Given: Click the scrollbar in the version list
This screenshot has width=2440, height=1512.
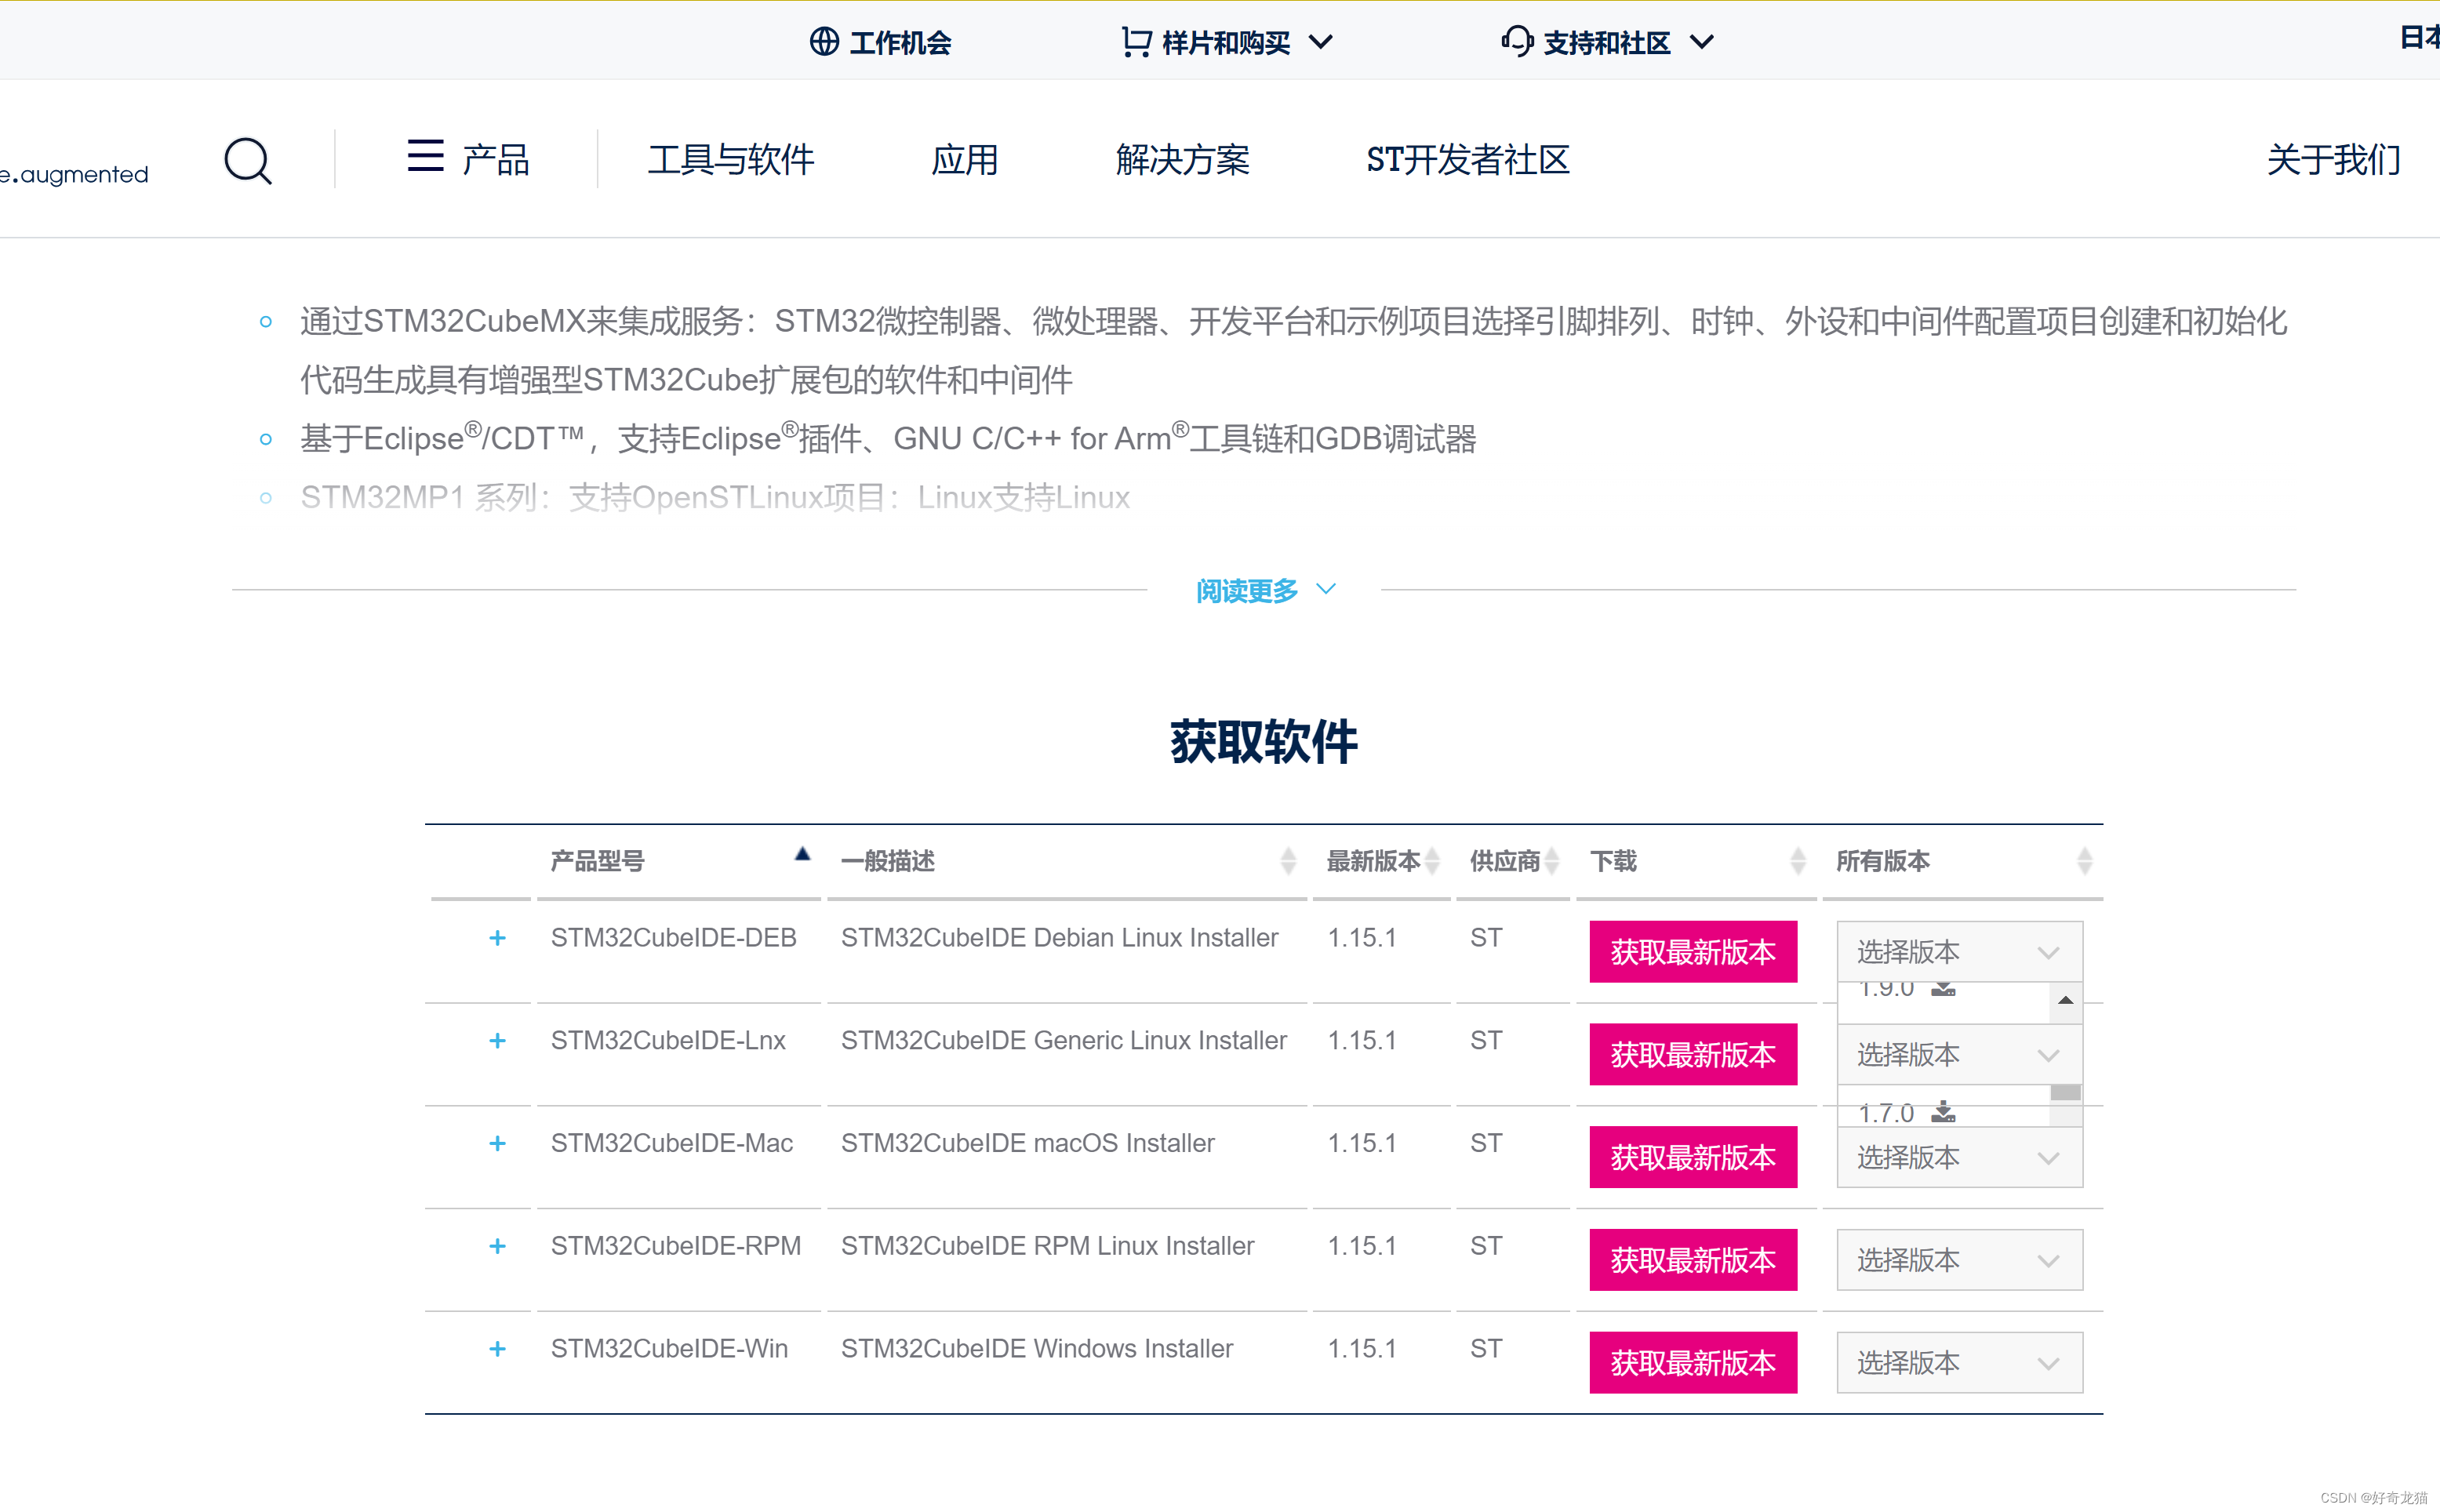Looking at the screenshot, I should (x=2064, y=1092).
